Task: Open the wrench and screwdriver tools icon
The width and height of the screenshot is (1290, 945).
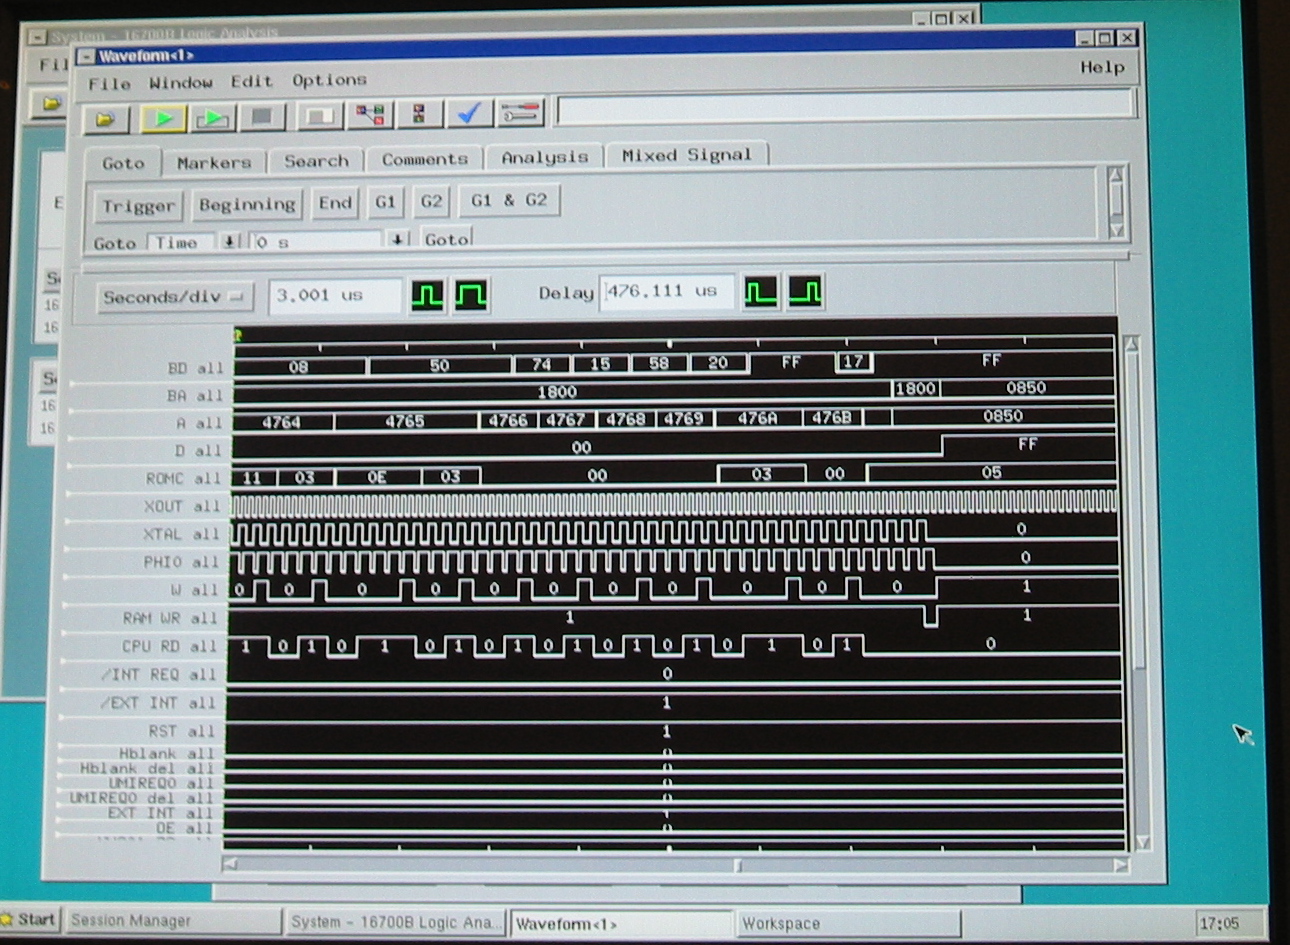Action: (521, 114)
